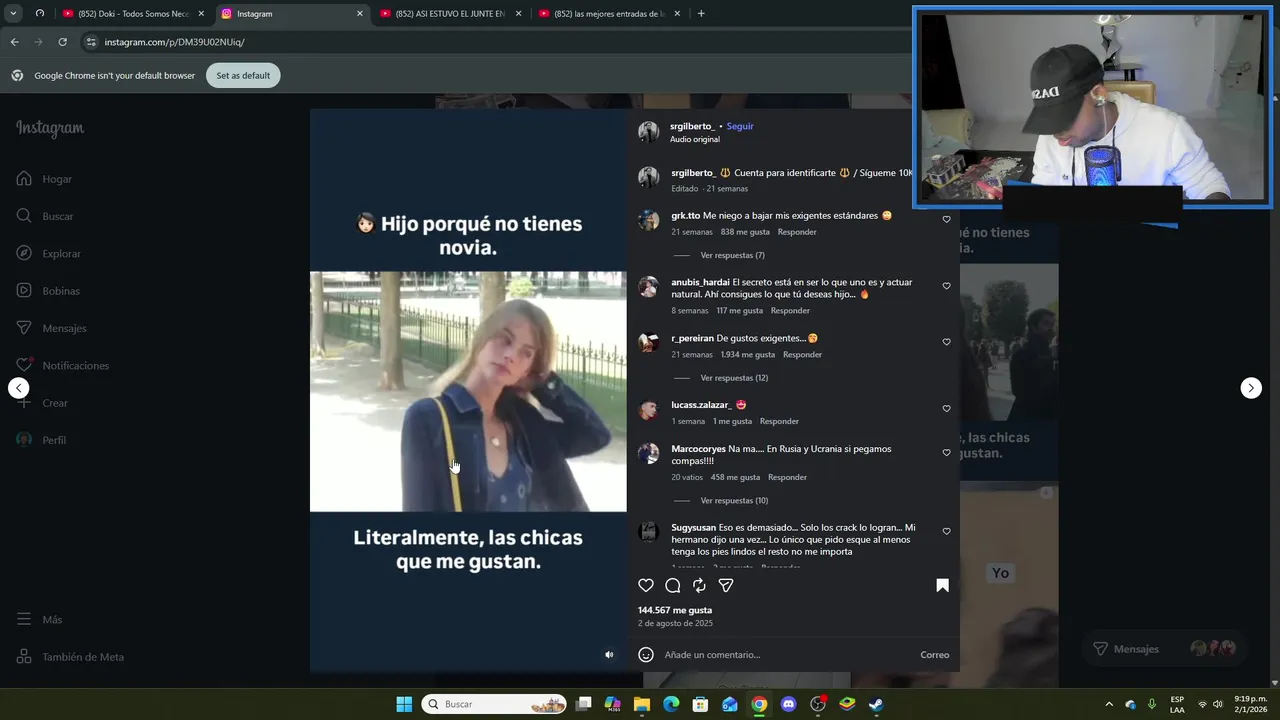Viewport: 1280px width, 720px height.
Task: Like Marcocoryes's comment
Action: 946,453
